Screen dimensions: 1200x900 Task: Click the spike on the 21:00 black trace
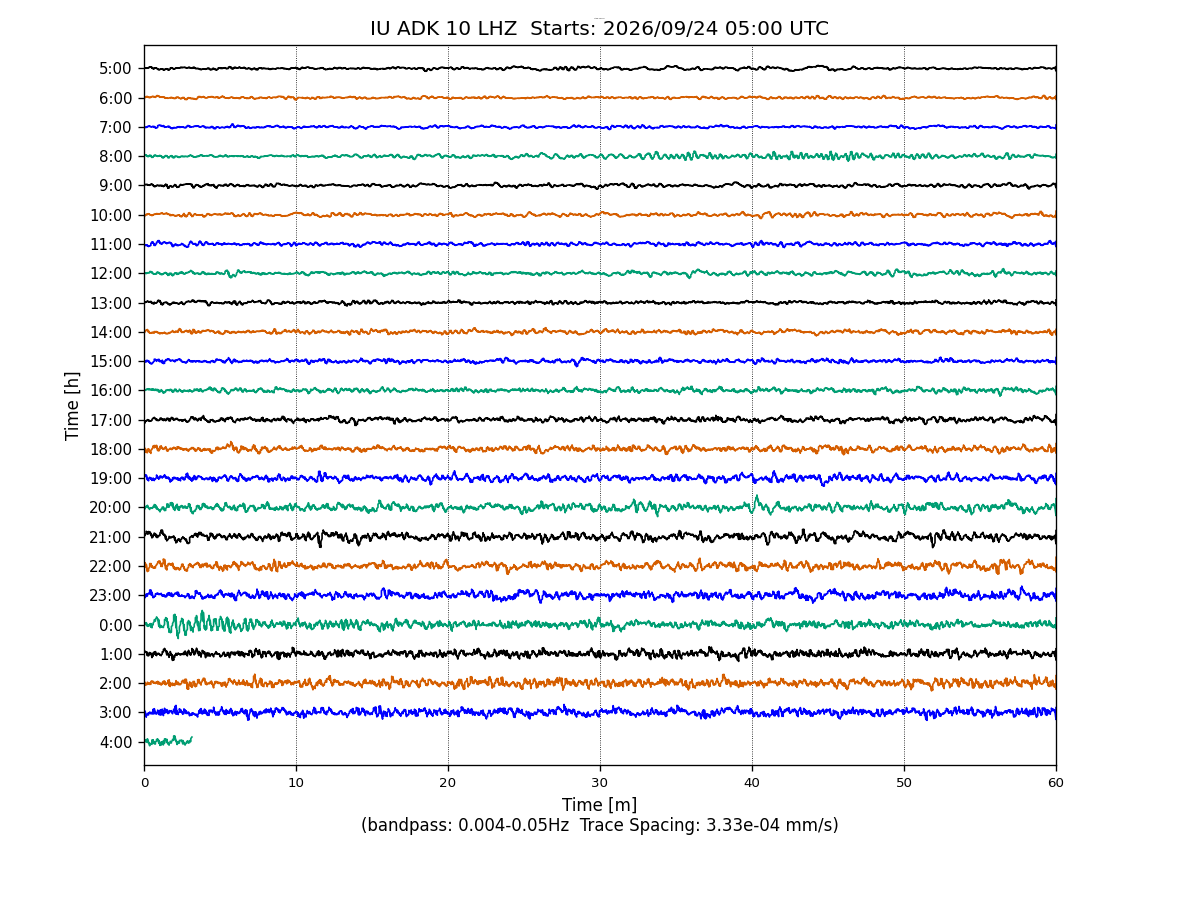pos(320,540)
